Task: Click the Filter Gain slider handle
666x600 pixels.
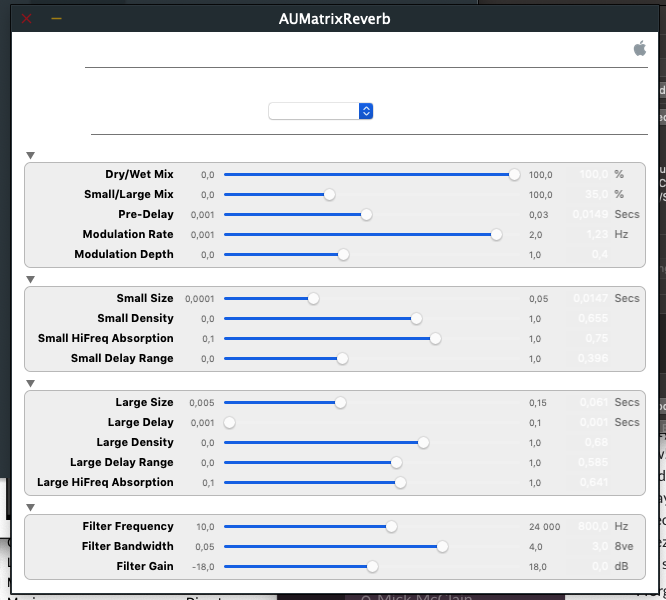Action: coord(373,566)
